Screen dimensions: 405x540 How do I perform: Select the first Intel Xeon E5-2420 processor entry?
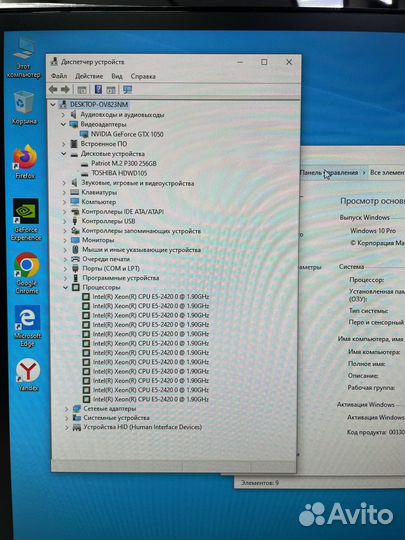[150, 297]
